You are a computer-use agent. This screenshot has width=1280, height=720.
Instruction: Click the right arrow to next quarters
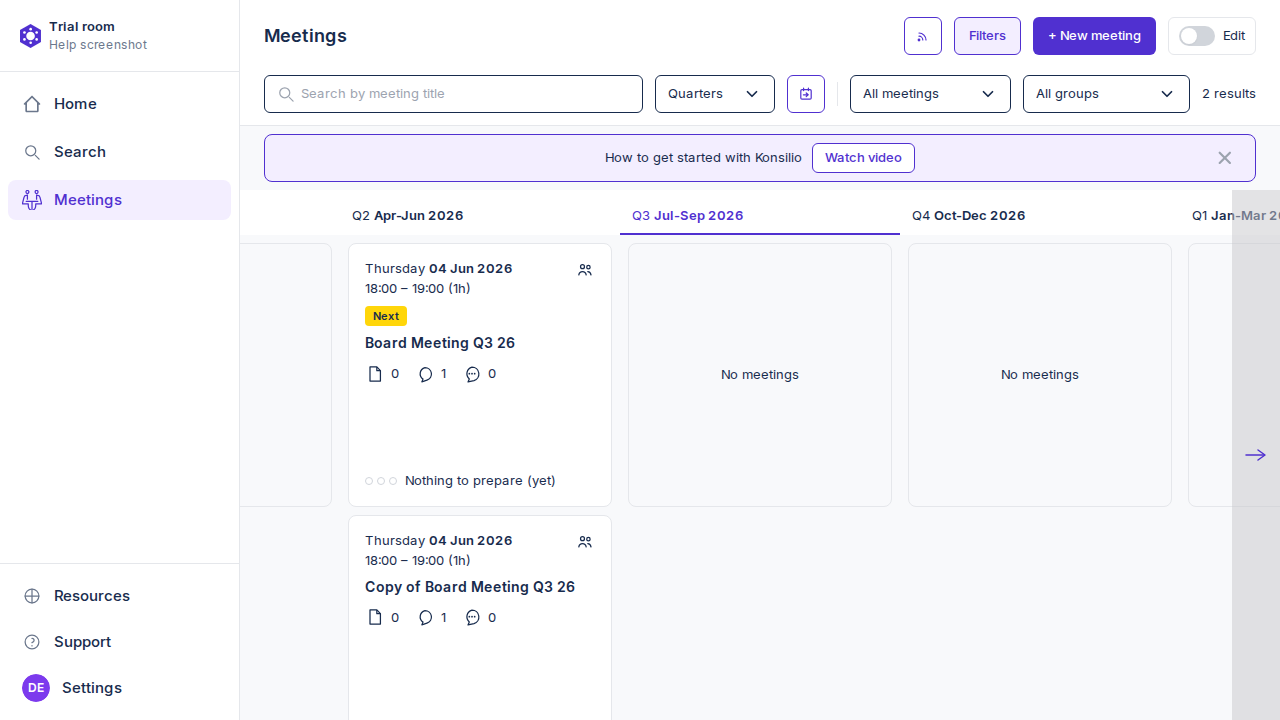click(1255, 455)
